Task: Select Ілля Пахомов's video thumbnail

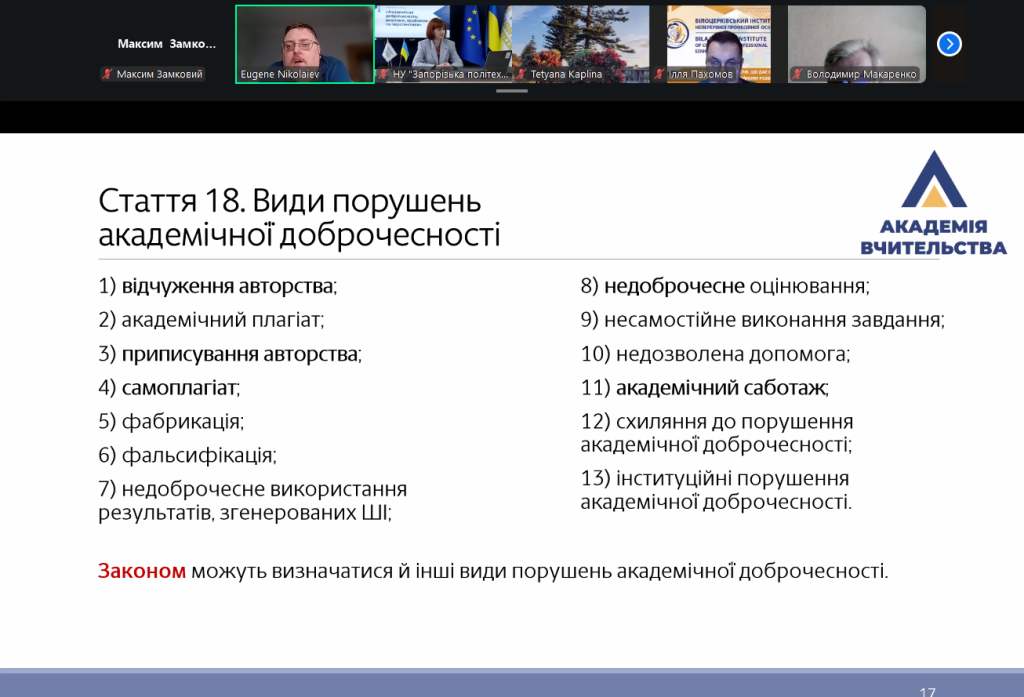Action: click(718, 40)
